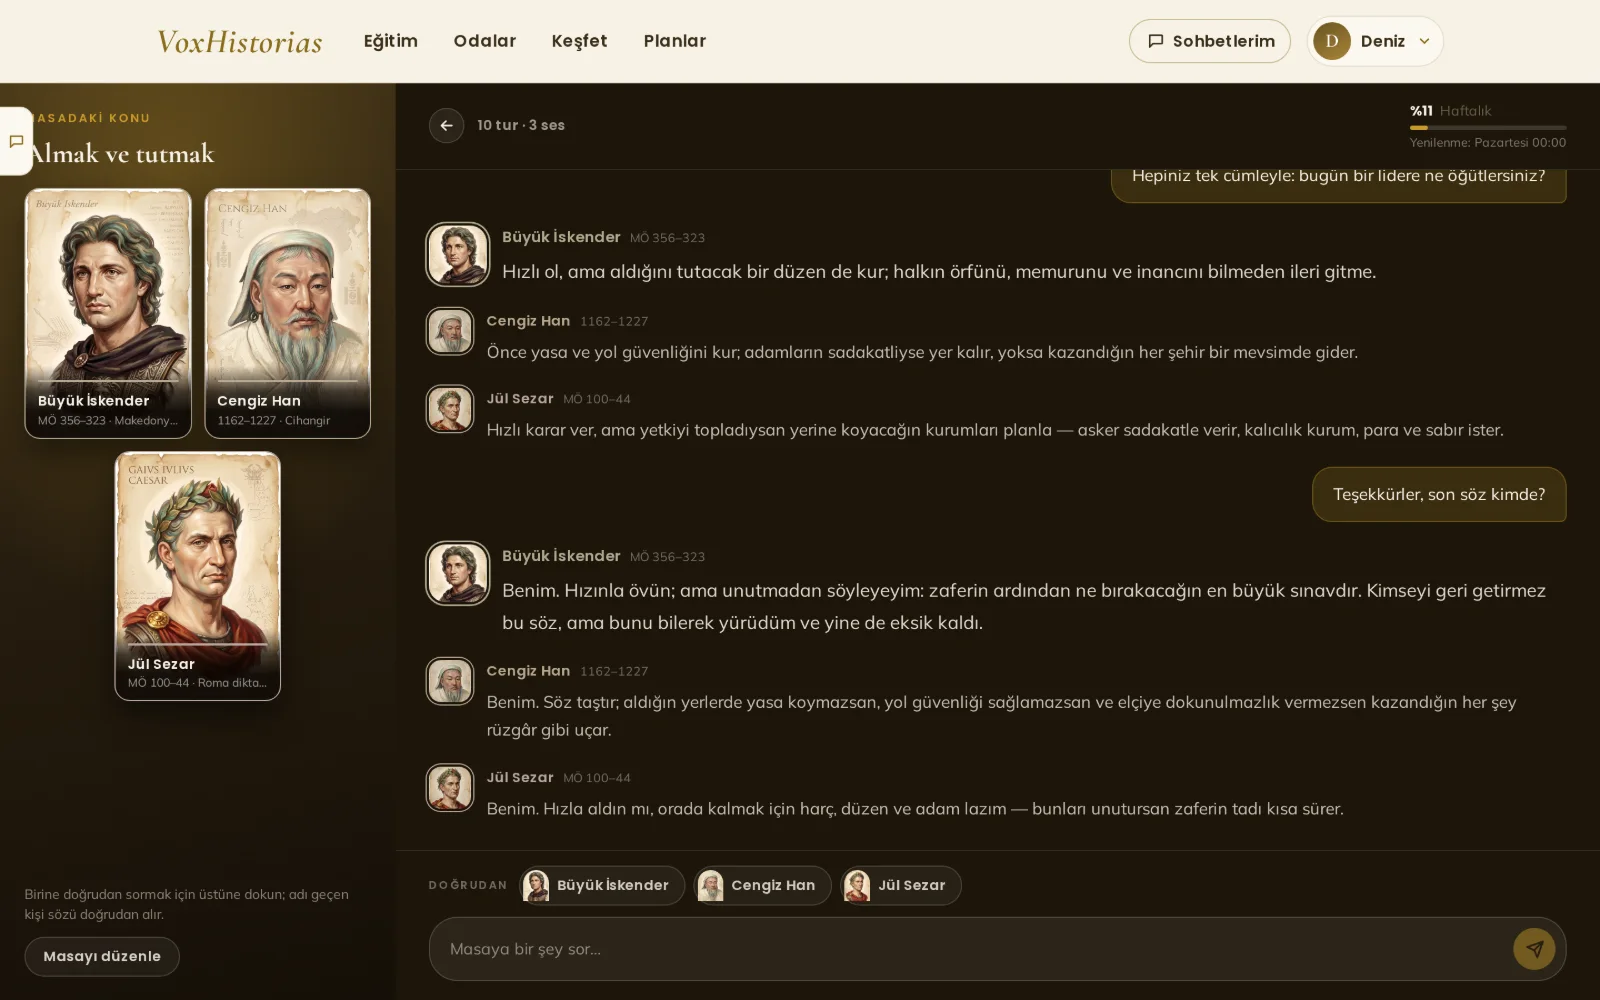This screenshot has height=1000, width=1600.
Task: Click the '10 tur · 3 ses' label
Action: pyautogui.click(x=521, y=125)
